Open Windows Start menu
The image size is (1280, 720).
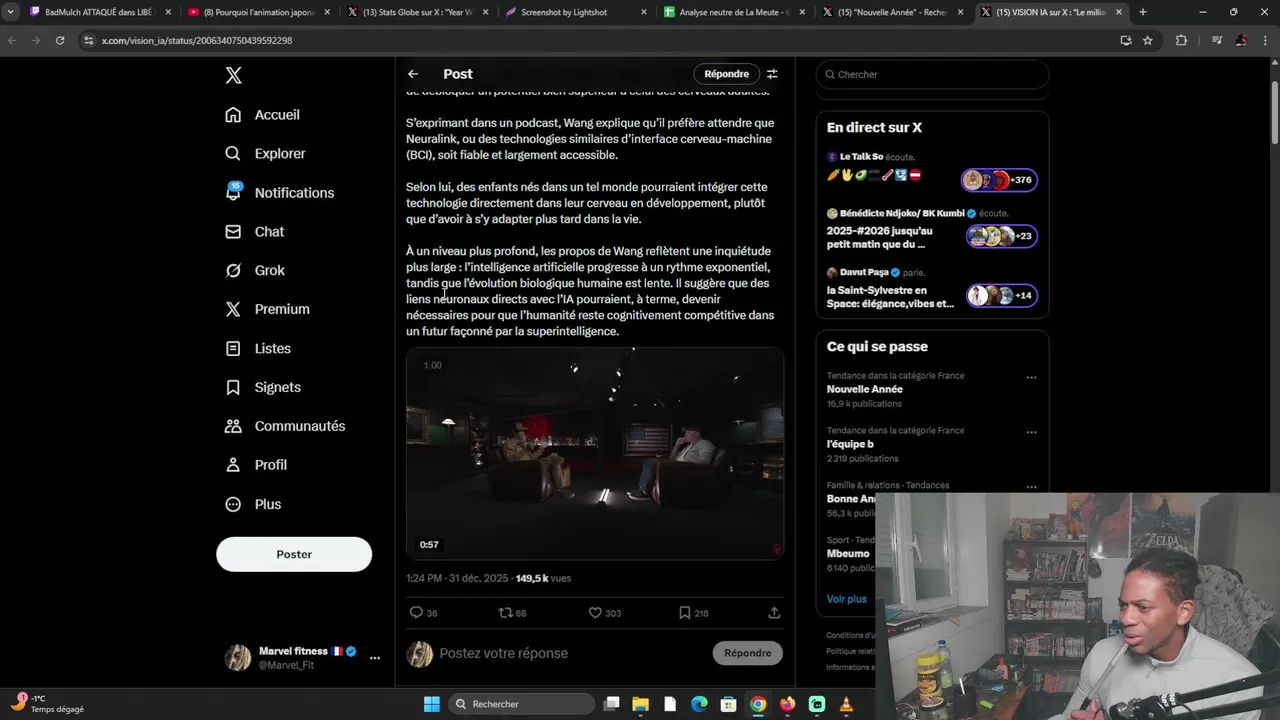point(432,704)
